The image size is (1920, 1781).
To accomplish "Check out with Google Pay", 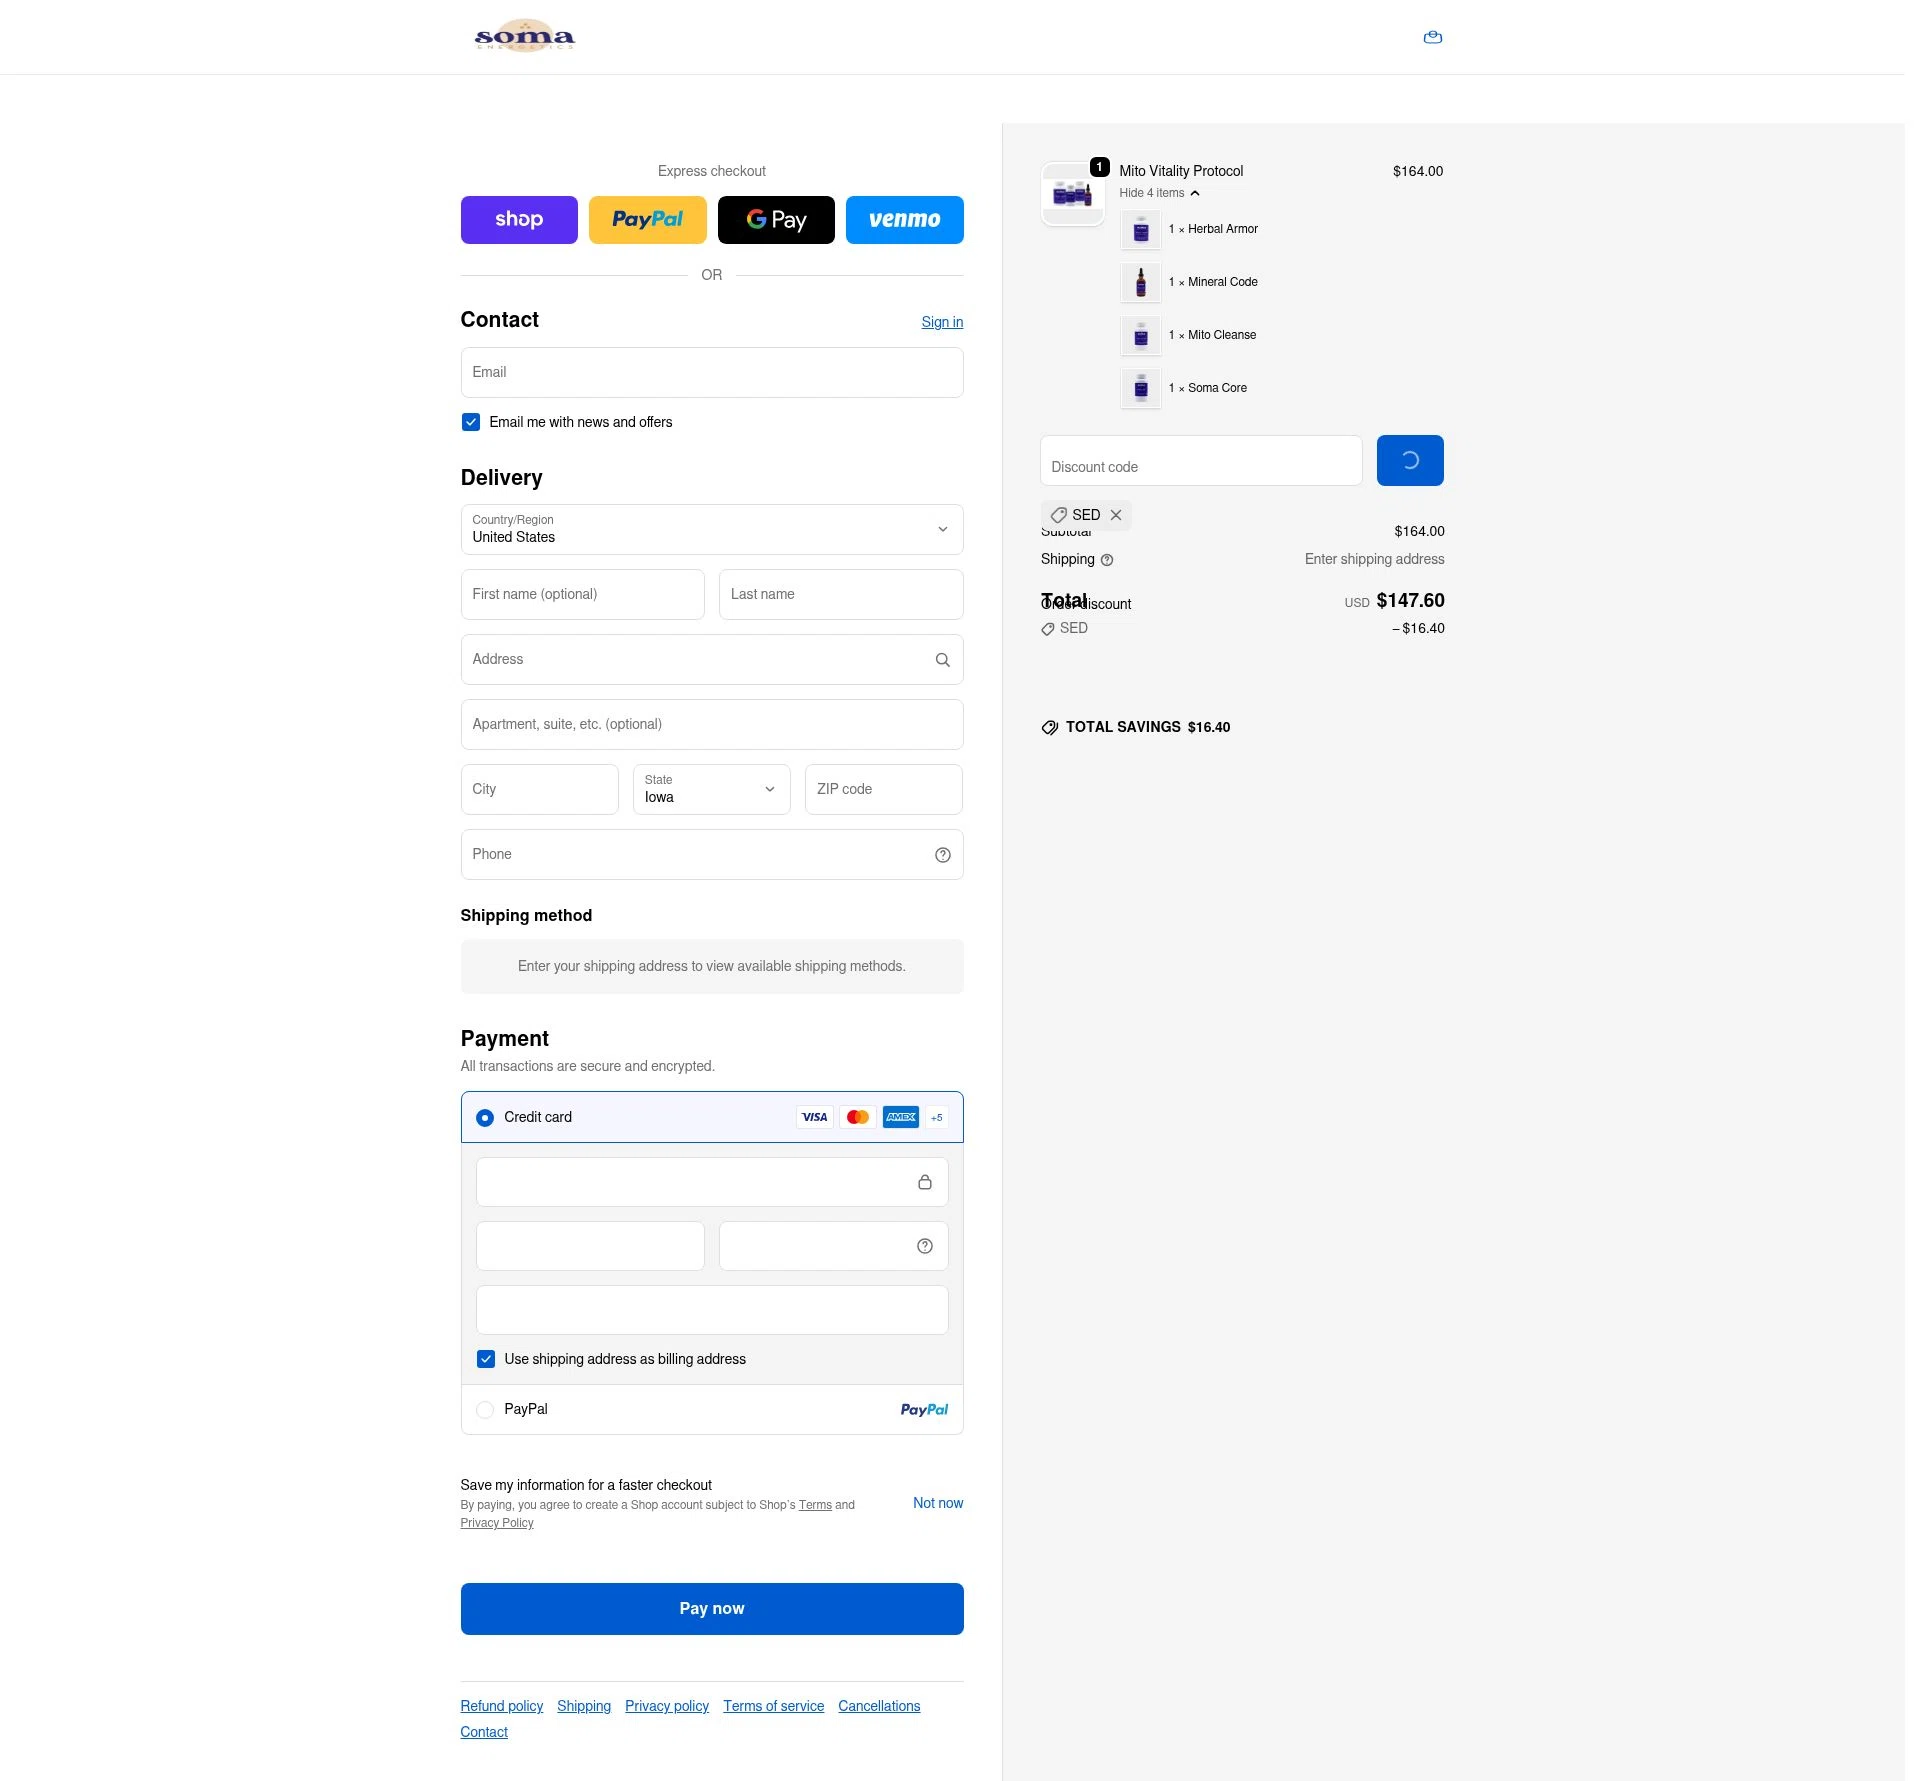I will click(x=776, y=220).
